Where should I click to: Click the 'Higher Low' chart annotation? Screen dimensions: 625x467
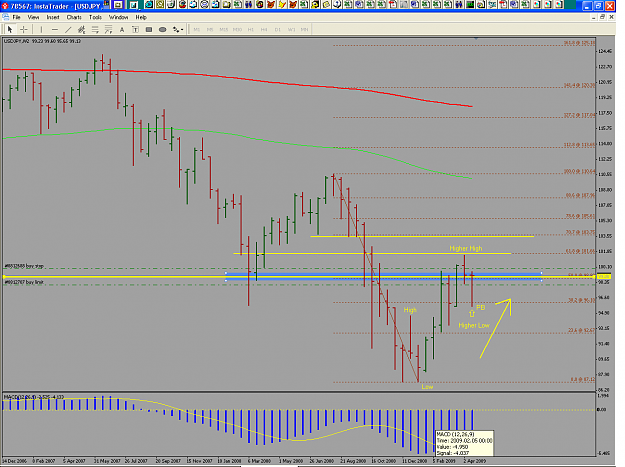pyautogui.click(x=474, y=325)
